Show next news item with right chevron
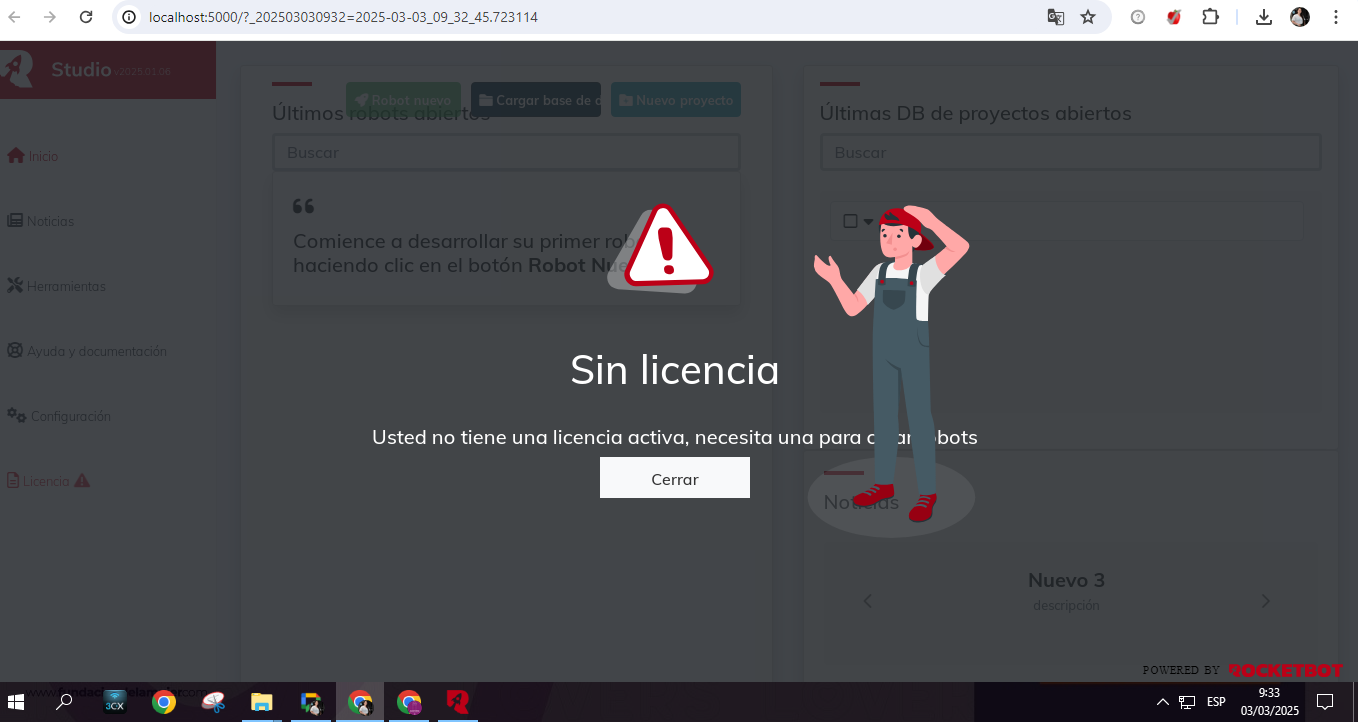The width and height of the screenshot is (1358, 722). (1265, 601)
